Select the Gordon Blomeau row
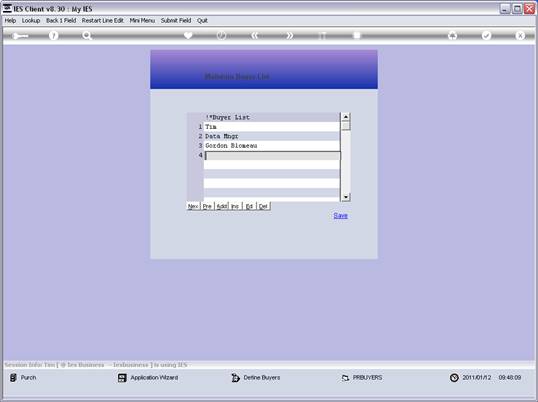This screenshot has width=538, height=402. tap(272, 146)
